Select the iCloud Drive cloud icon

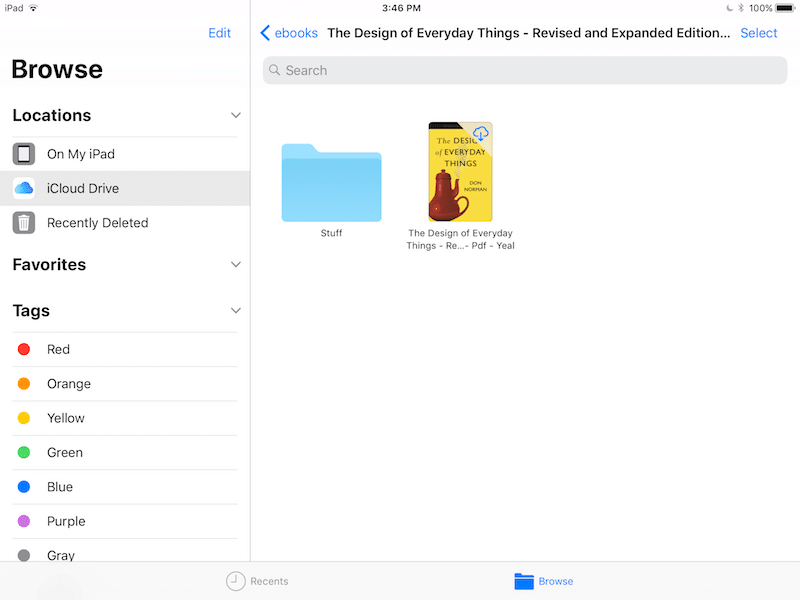24,188
